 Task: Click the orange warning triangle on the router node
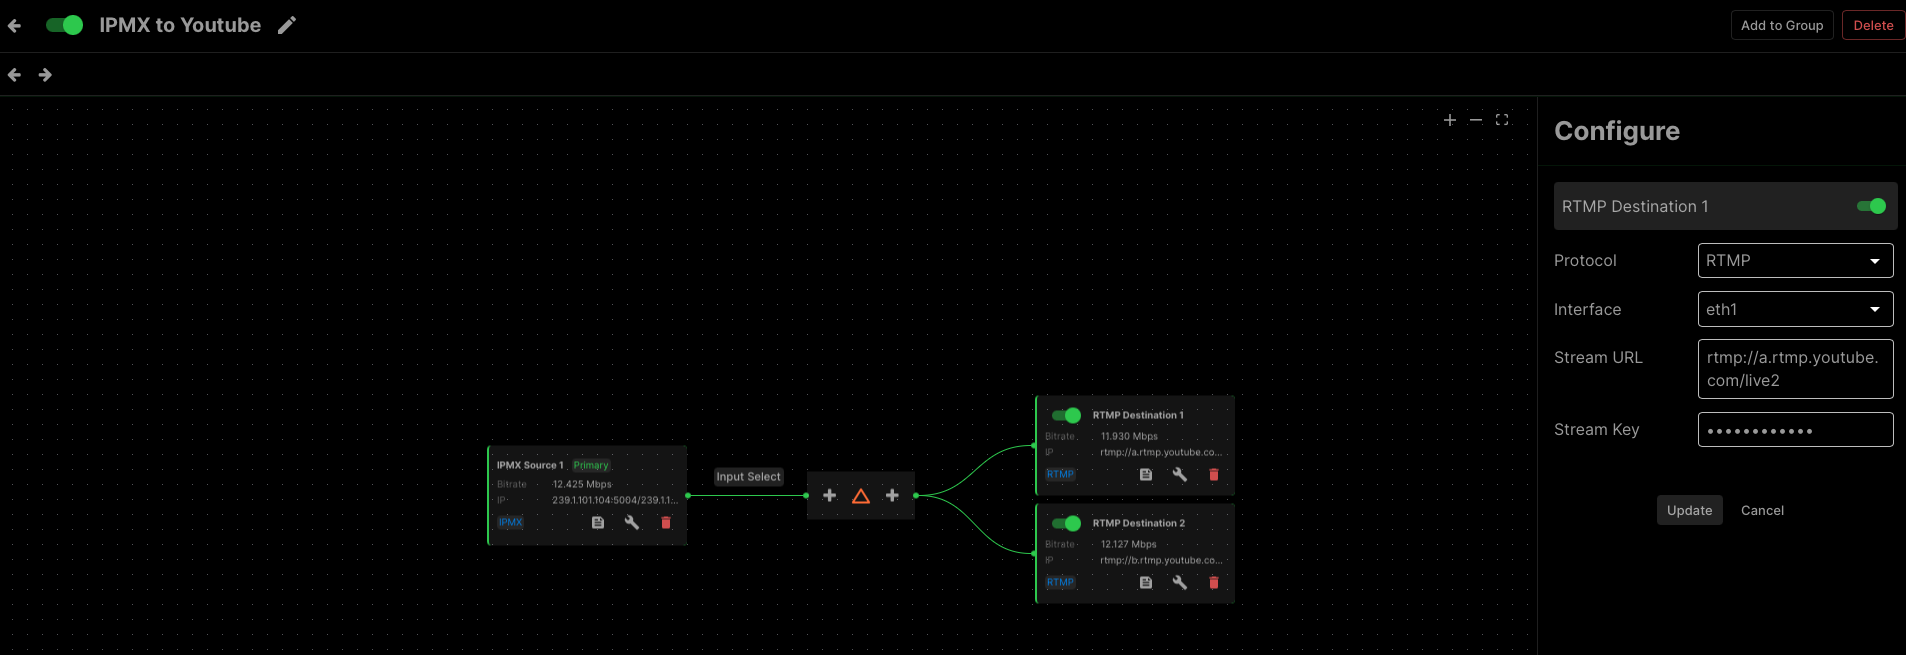(x=861, y=496)
